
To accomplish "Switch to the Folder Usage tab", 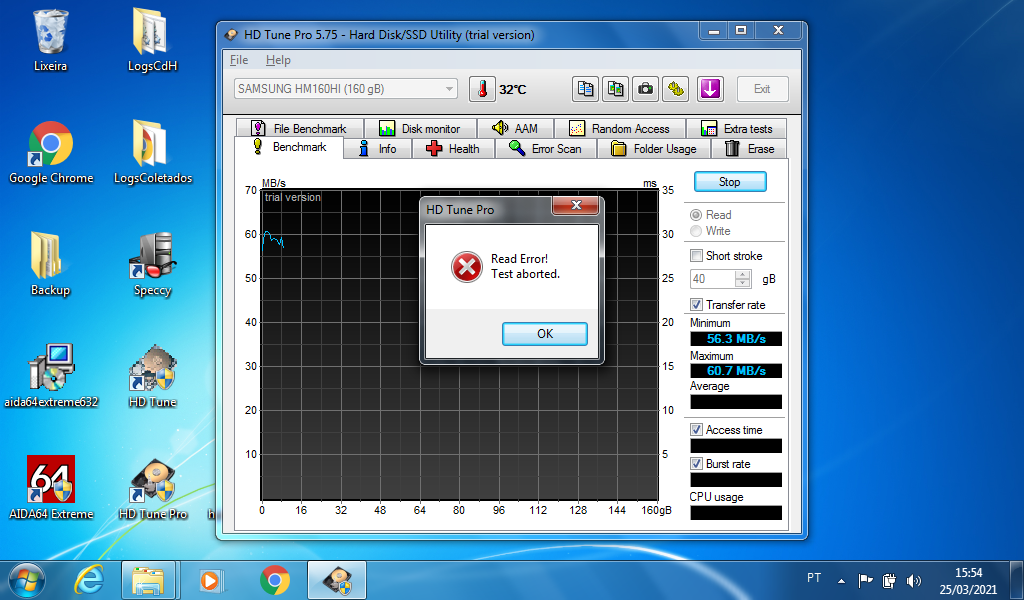I will tap(654, 149).
